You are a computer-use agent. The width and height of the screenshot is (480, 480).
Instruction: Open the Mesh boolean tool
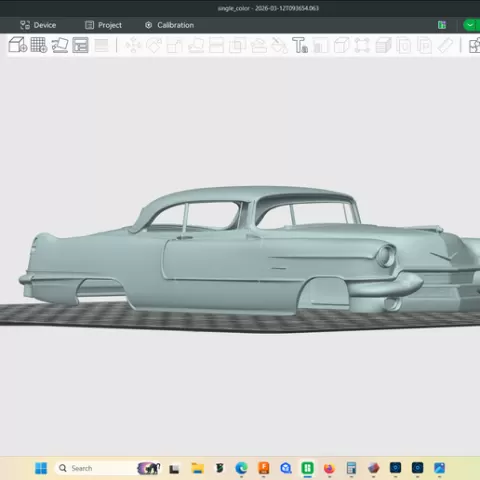pyautogui.click(x=237, y=45)
